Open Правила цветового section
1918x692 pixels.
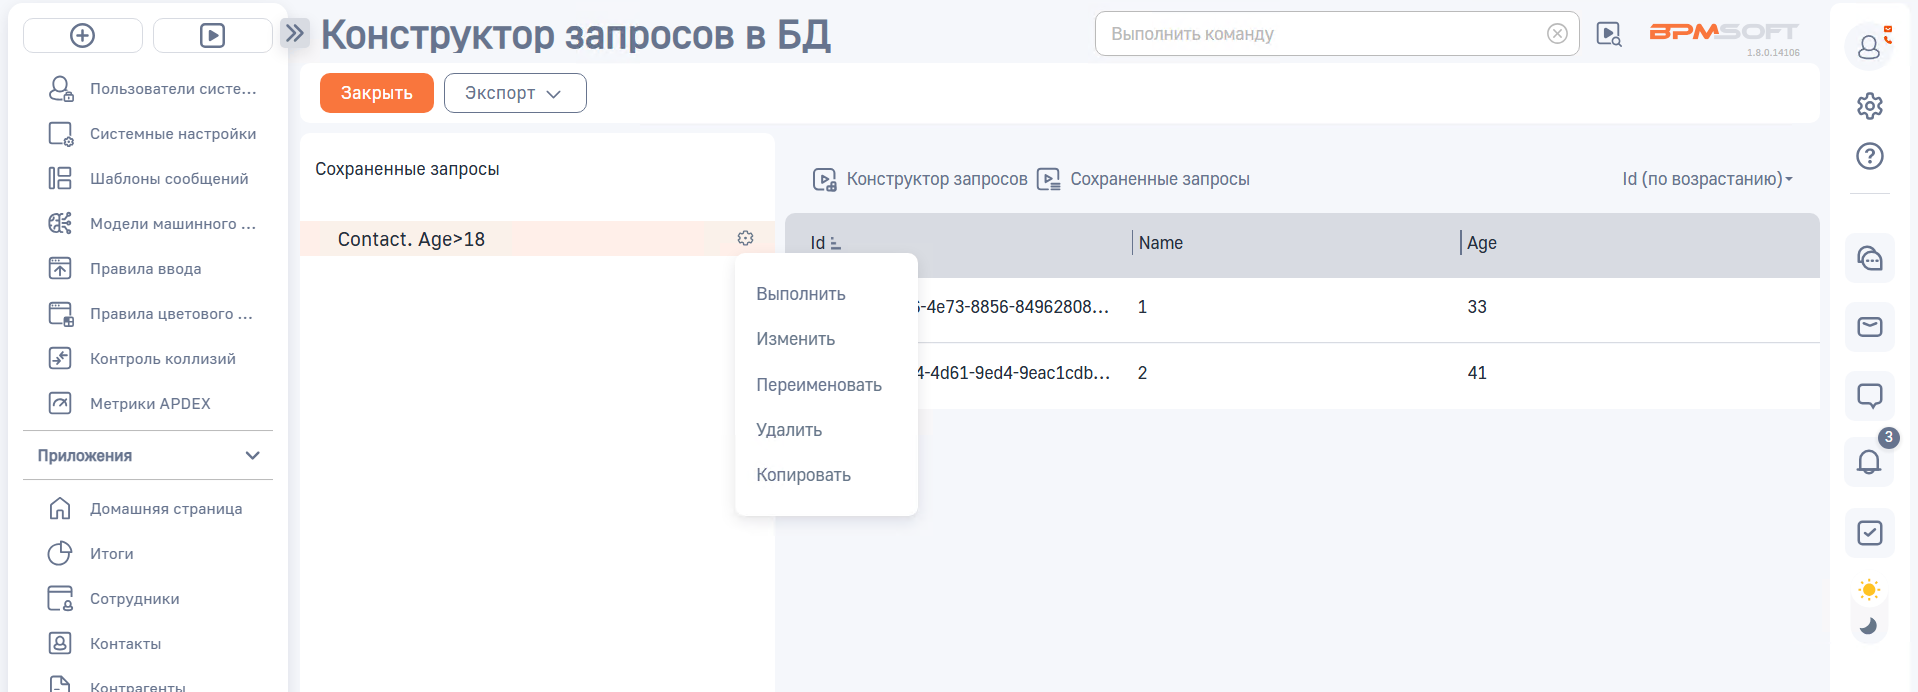click(152, 314)
